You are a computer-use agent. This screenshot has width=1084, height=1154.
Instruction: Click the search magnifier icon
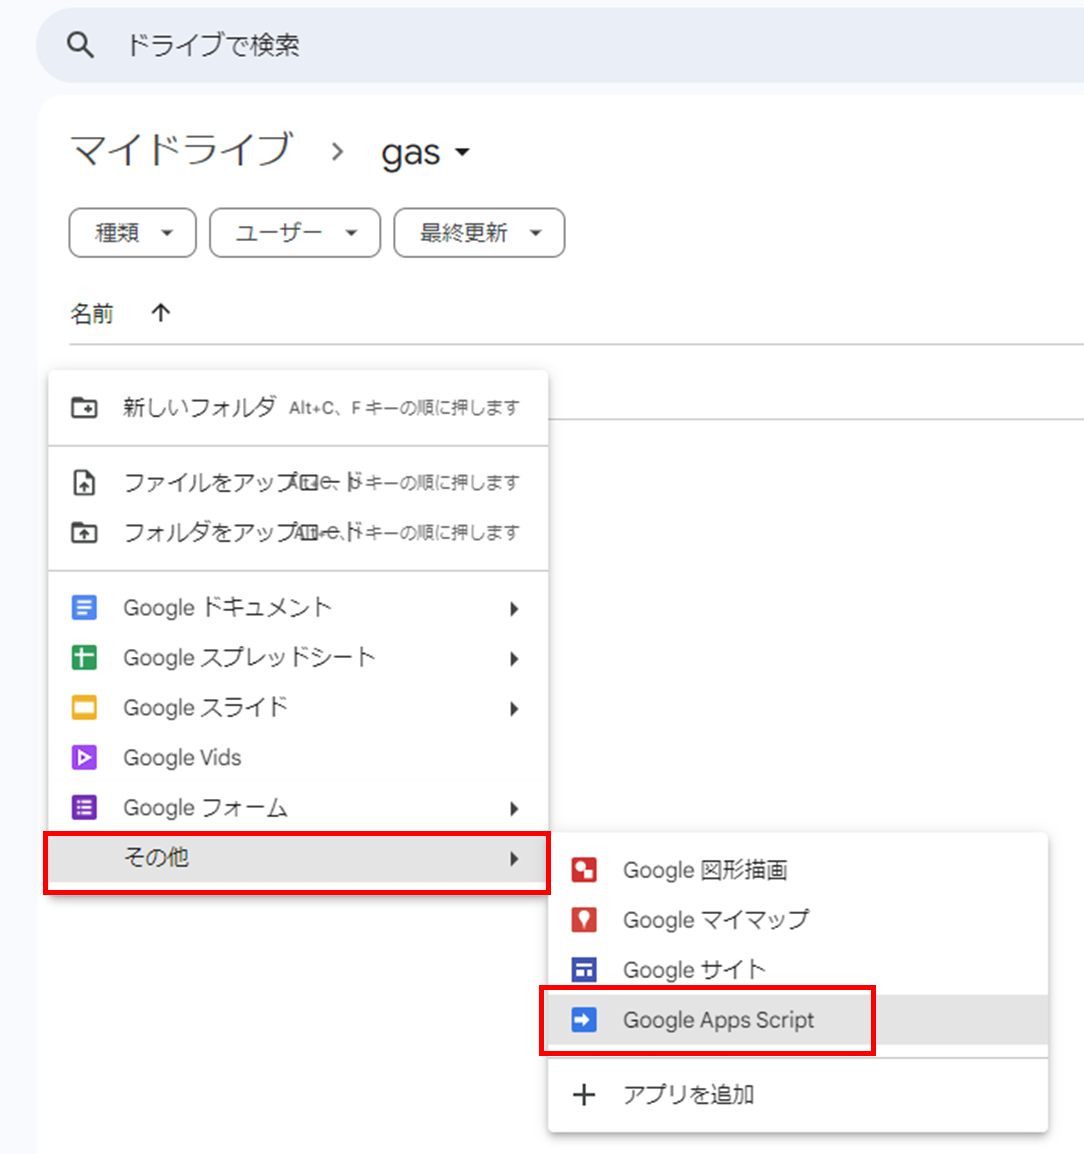80,45
